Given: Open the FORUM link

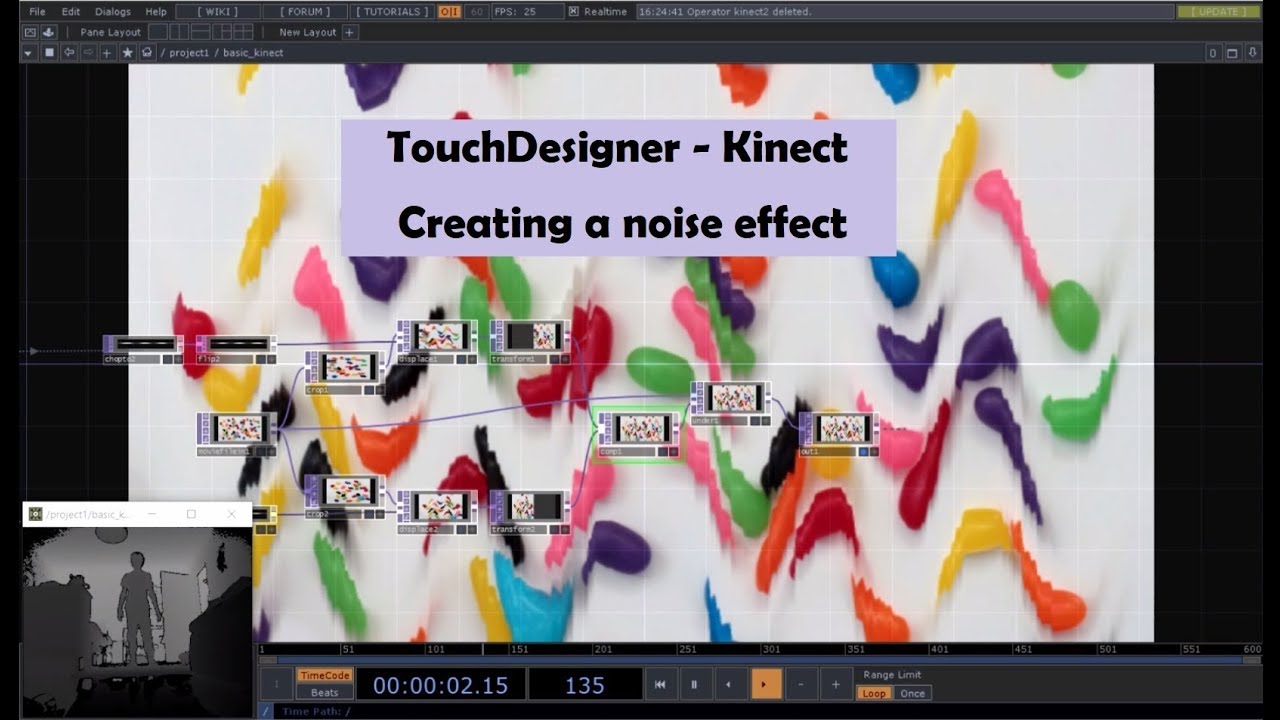Looking at the screenshot, I should [305, 11].
